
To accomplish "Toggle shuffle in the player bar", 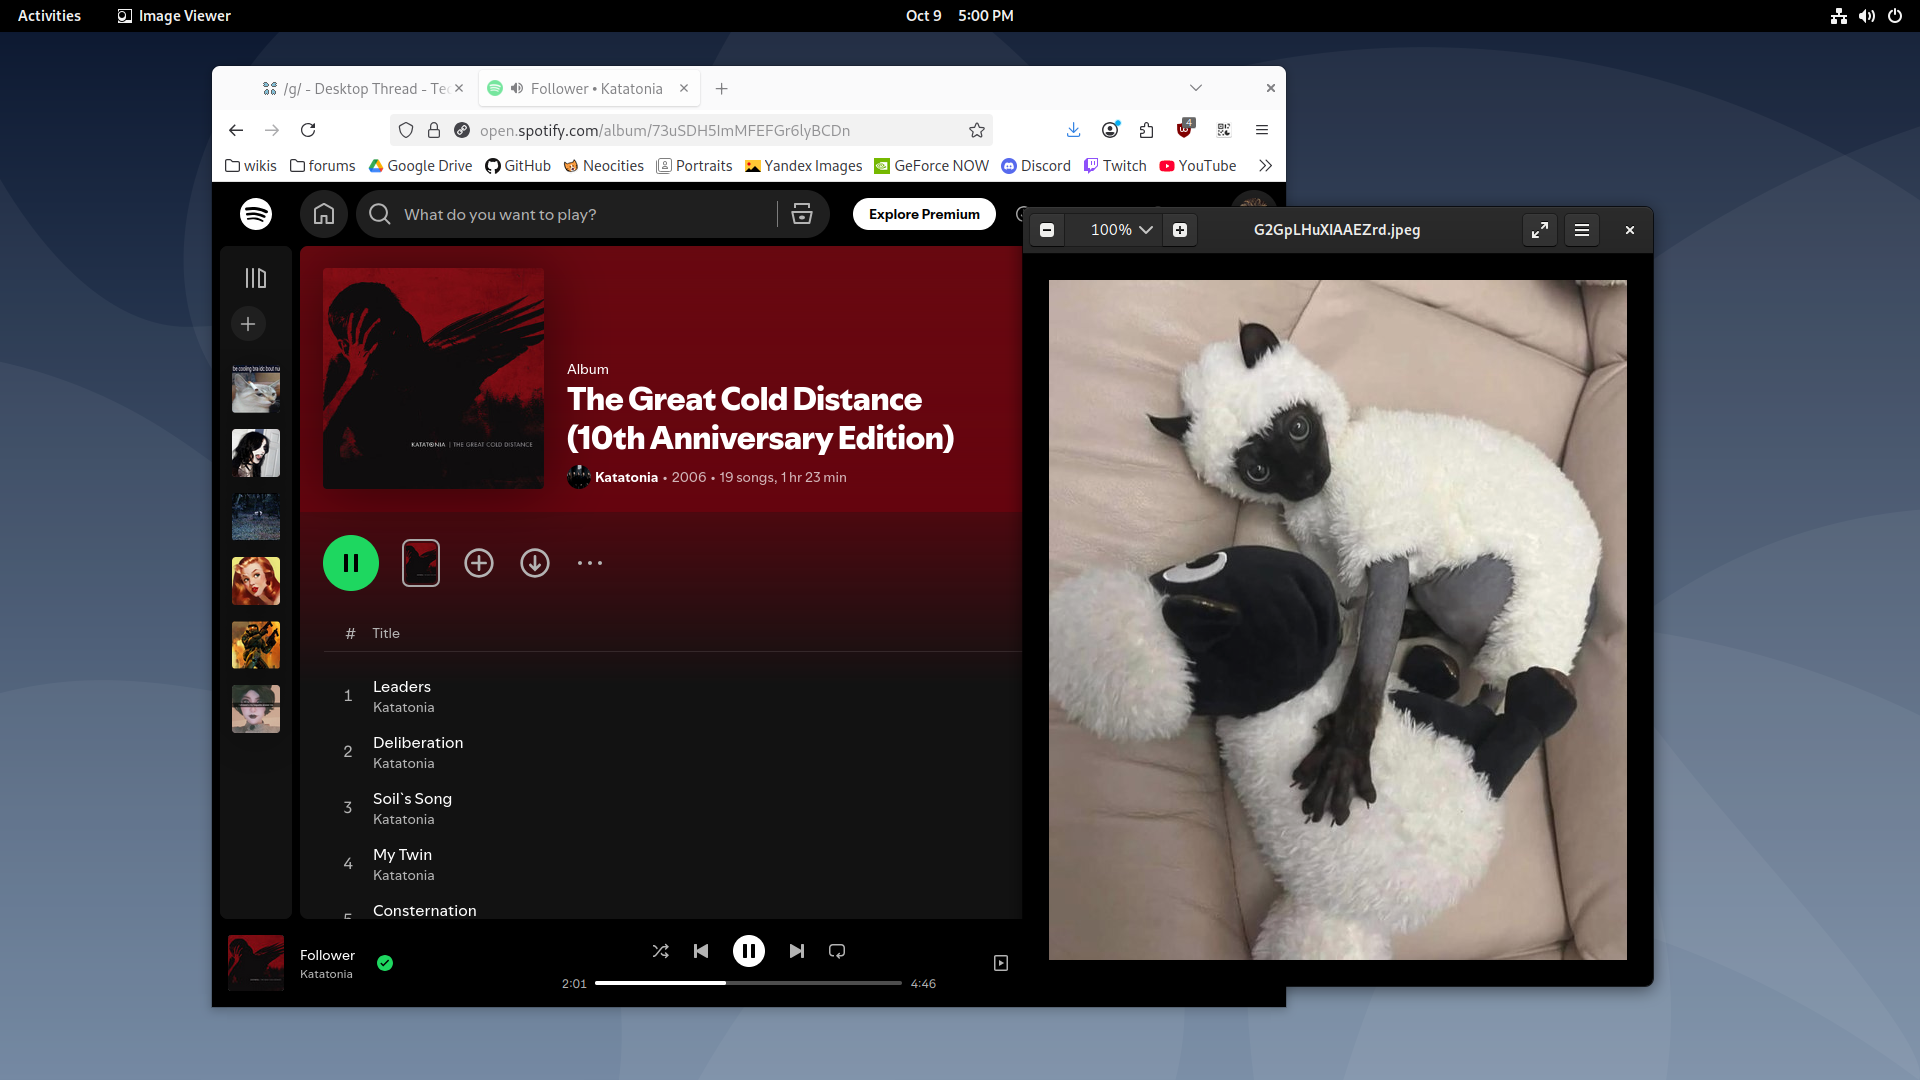I will pos(660,951).
